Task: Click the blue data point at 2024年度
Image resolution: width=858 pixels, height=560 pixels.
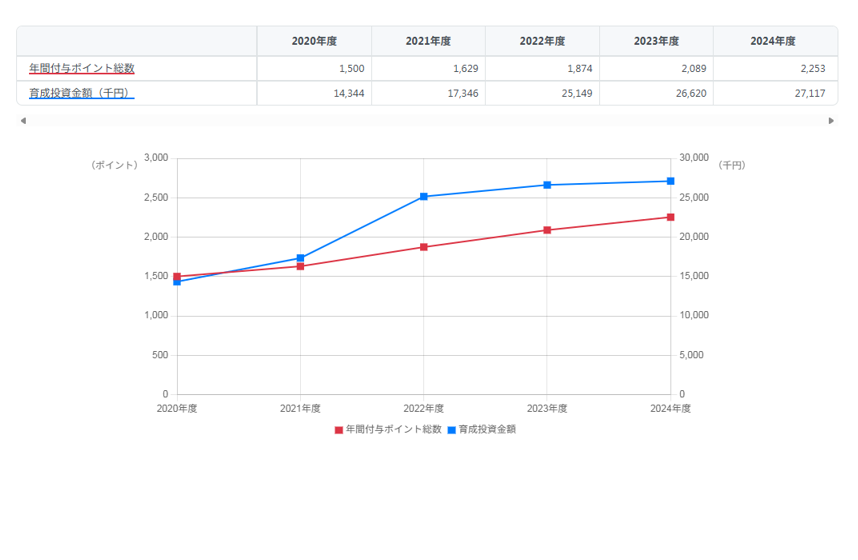Action: pos(670,181)
